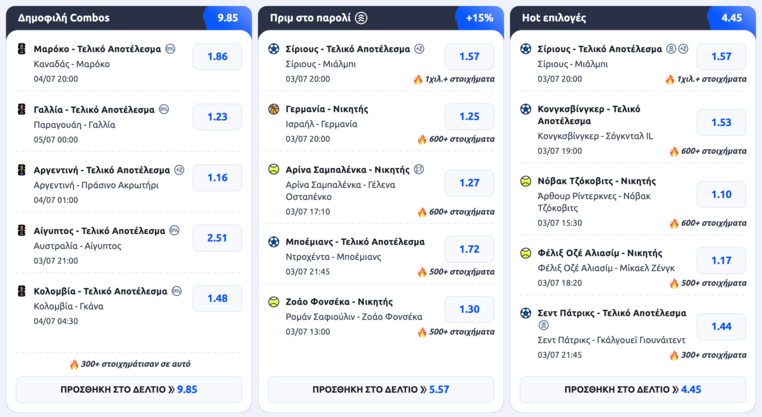The height and width of the screenshot is (417, 762).
Task: Click tennis ball icon beside Ζοάο Φονσέκα
Action: coord(274,302)
